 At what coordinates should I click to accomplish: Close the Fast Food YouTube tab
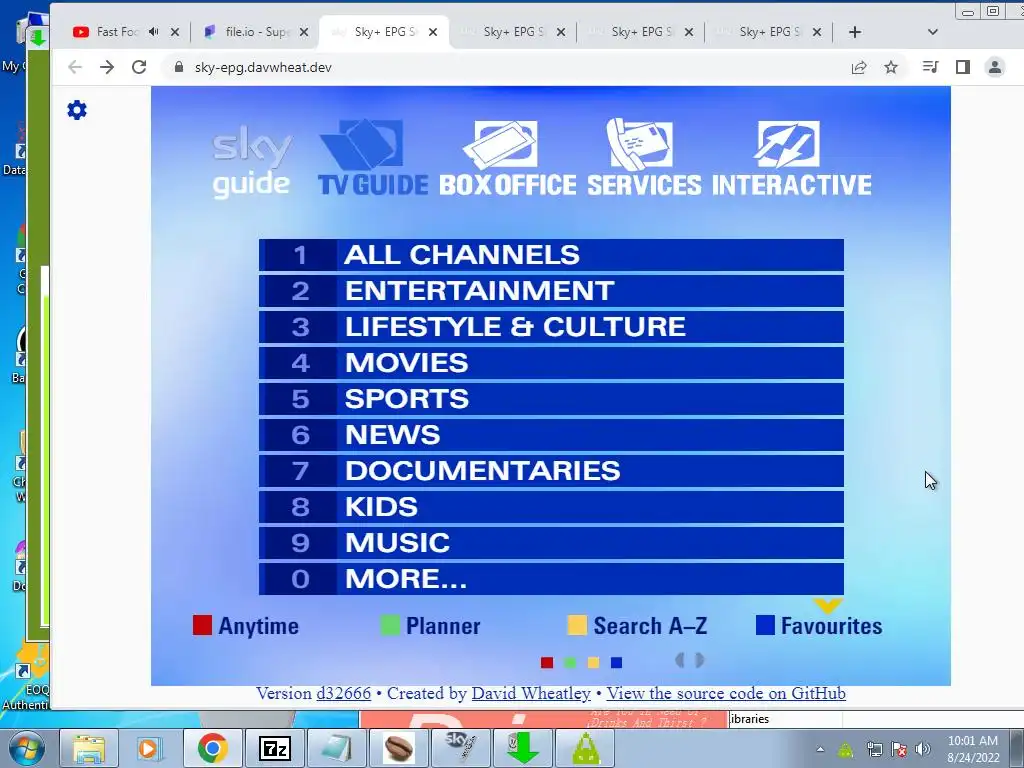[x=174, y=32]
